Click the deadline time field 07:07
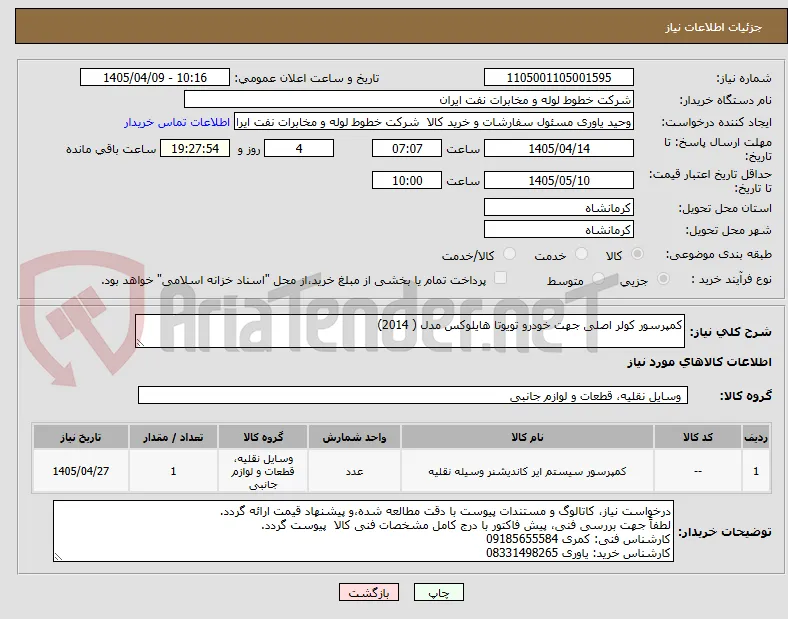Screen dimensions: 788x619 pos(407,148)
